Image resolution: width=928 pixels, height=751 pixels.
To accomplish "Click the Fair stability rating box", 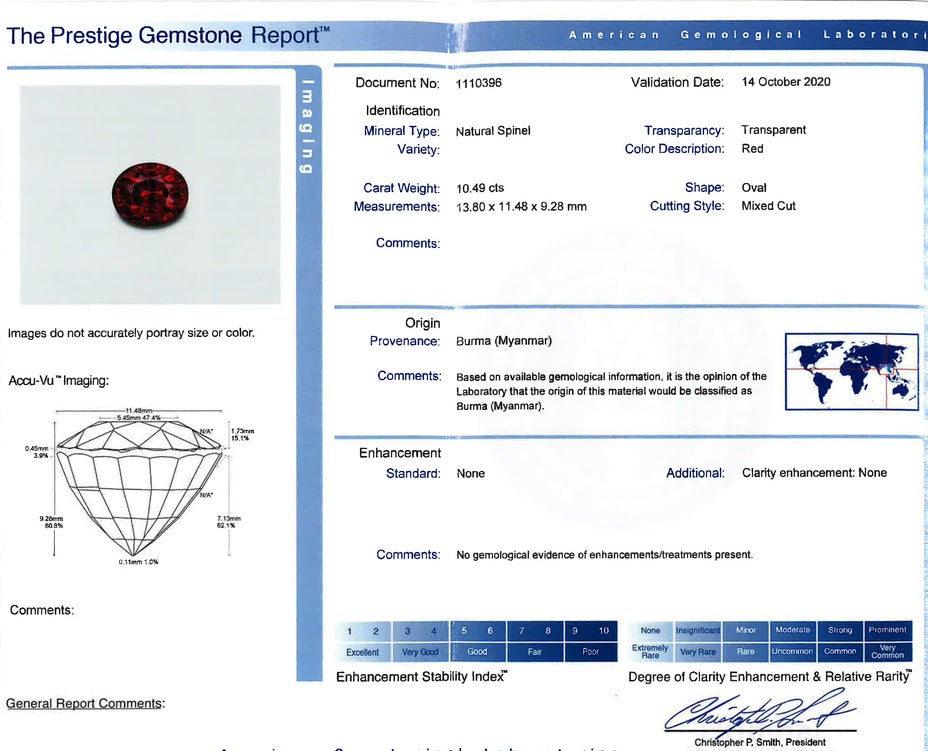I will tap(533, 652).
